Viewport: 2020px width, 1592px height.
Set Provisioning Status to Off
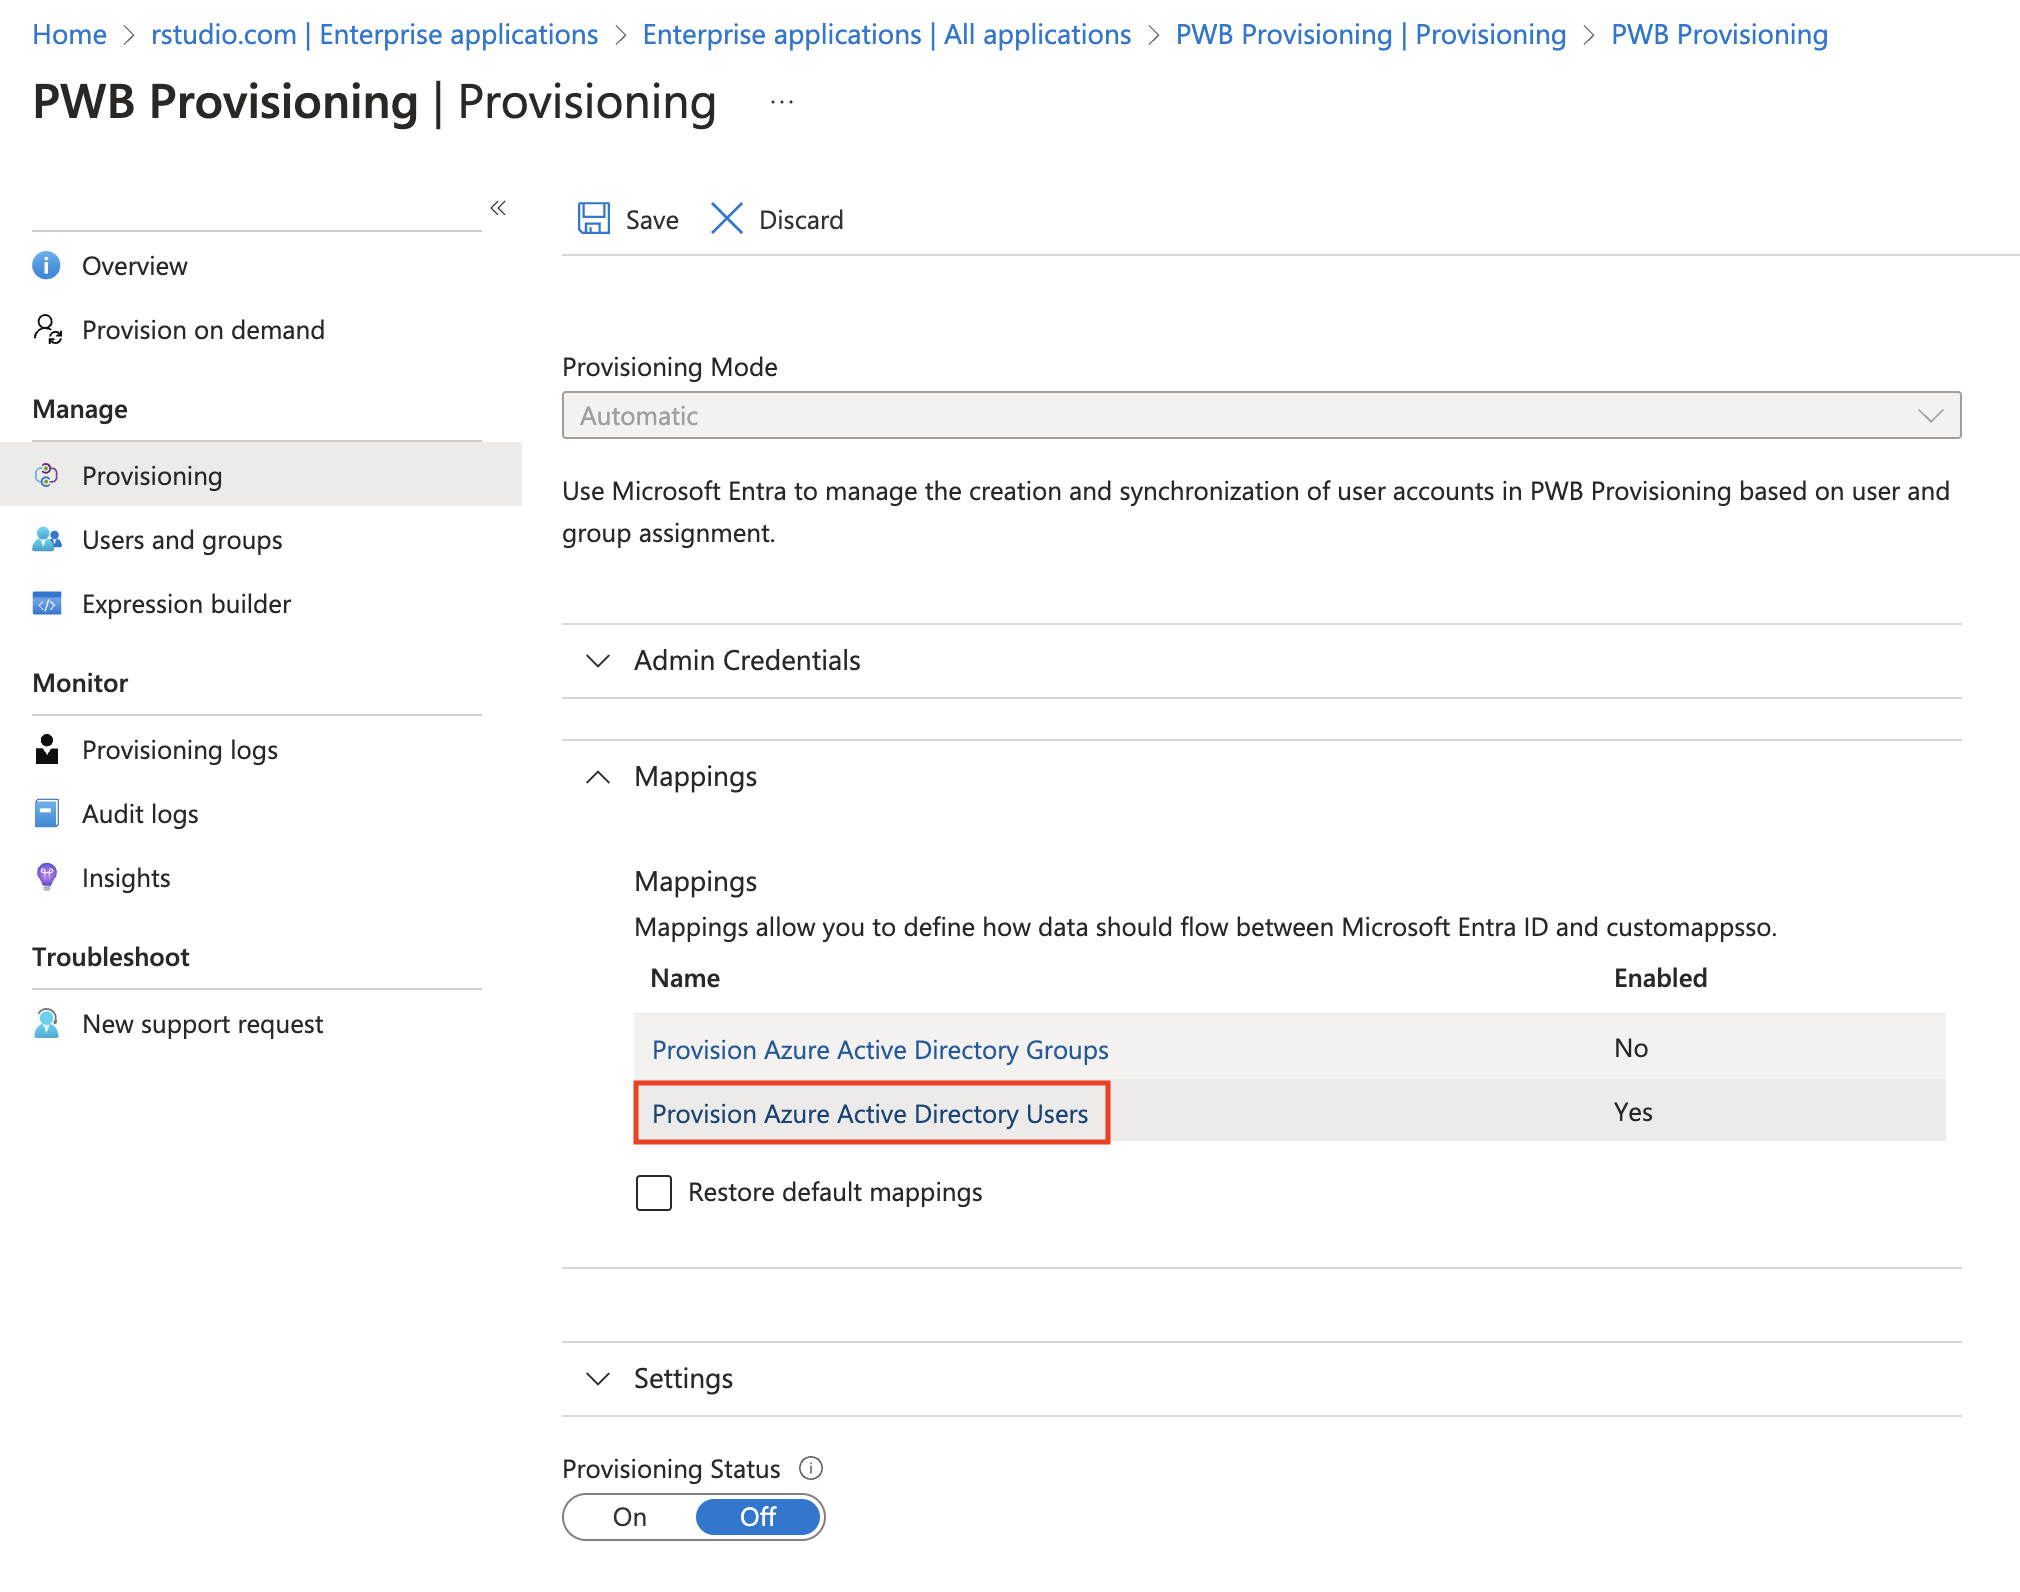click(758, 1517)
